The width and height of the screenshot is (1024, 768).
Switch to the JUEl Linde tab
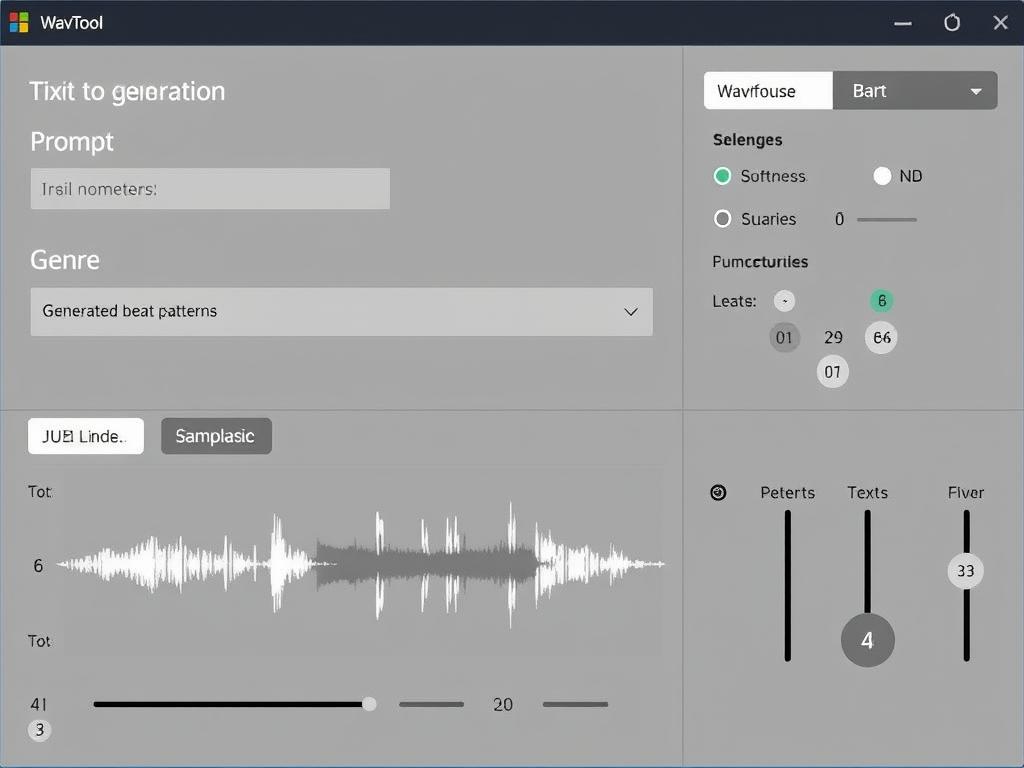click(x=85, y=436)
